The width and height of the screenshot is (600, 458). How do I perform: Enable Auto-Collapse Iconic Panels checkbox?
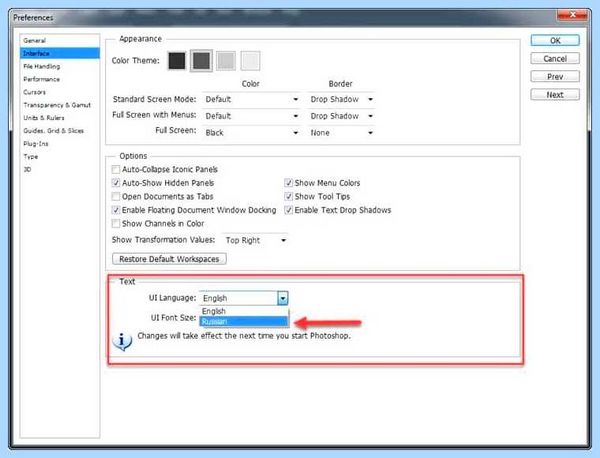click(x=116, y=169)
